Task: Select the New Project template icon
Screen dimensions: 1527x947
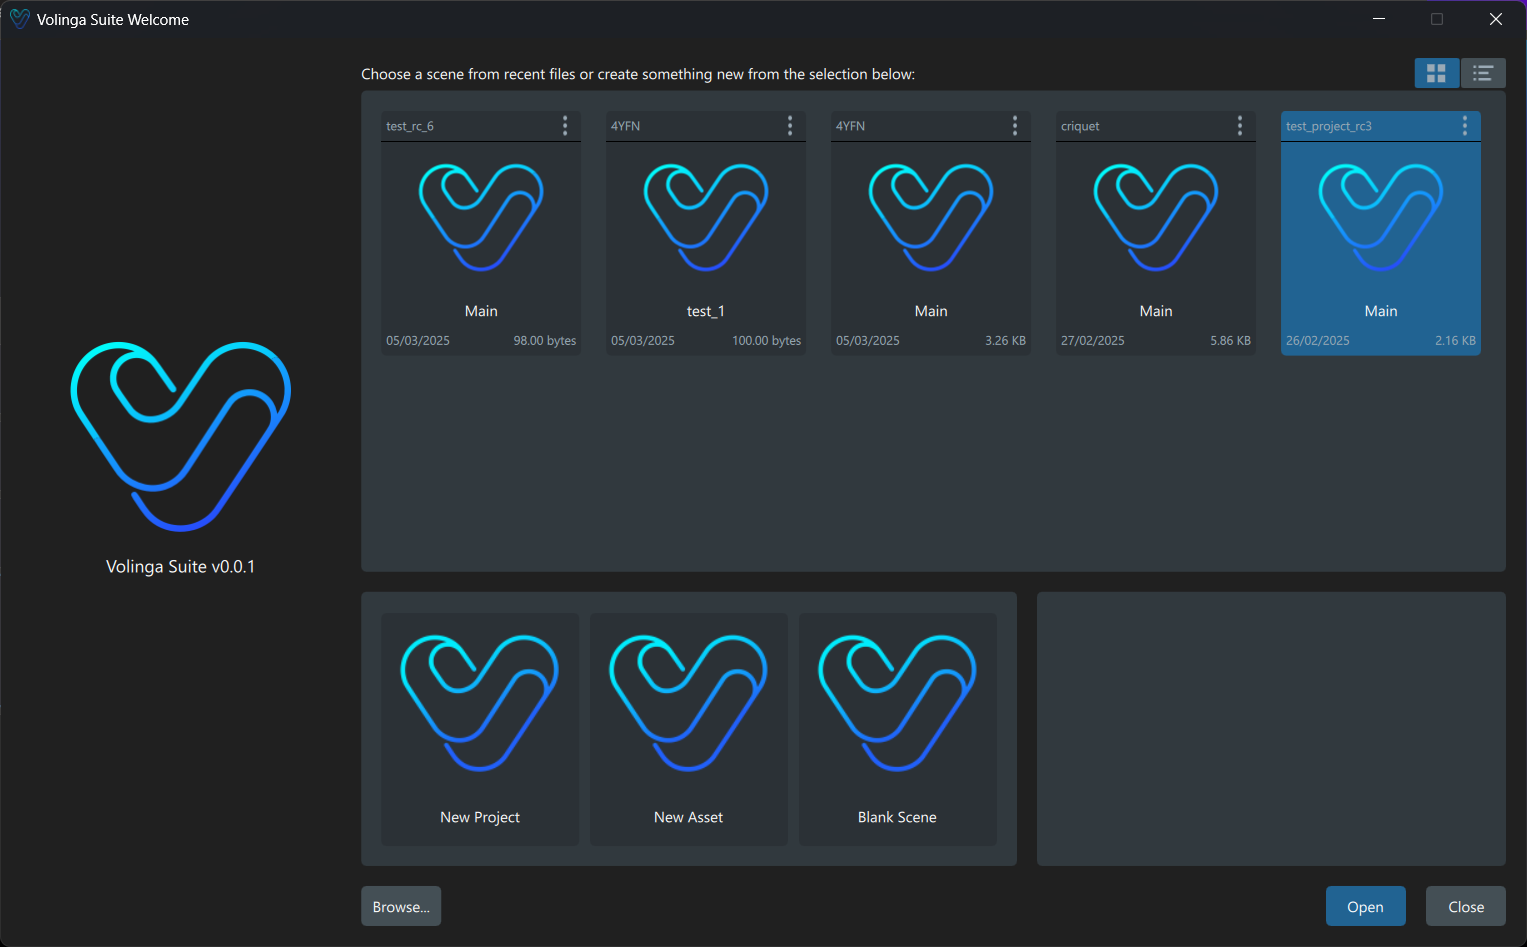Action: (480, 703)
